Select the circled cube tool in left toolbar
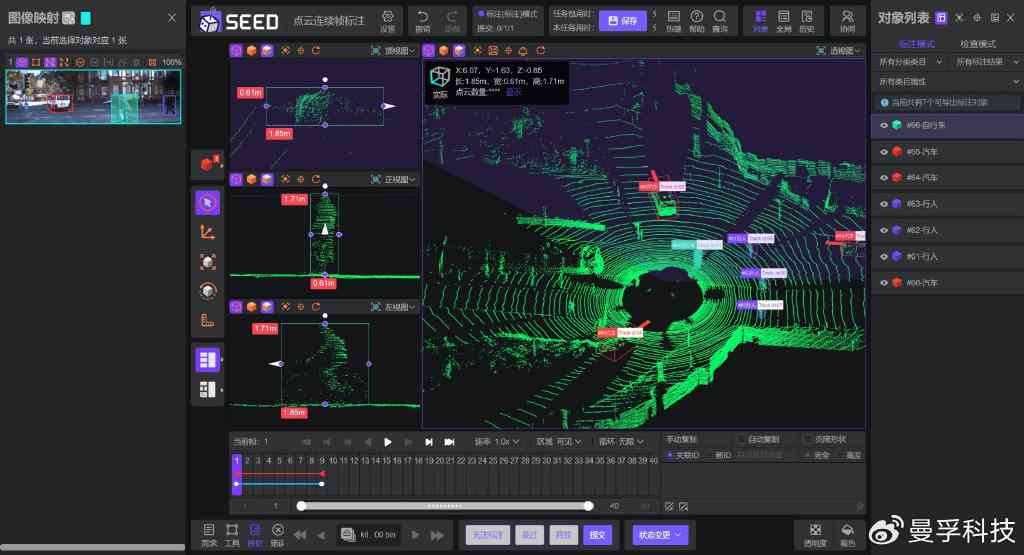The height and width of the screenshot is (555, 1024). (x=208, y=291)
